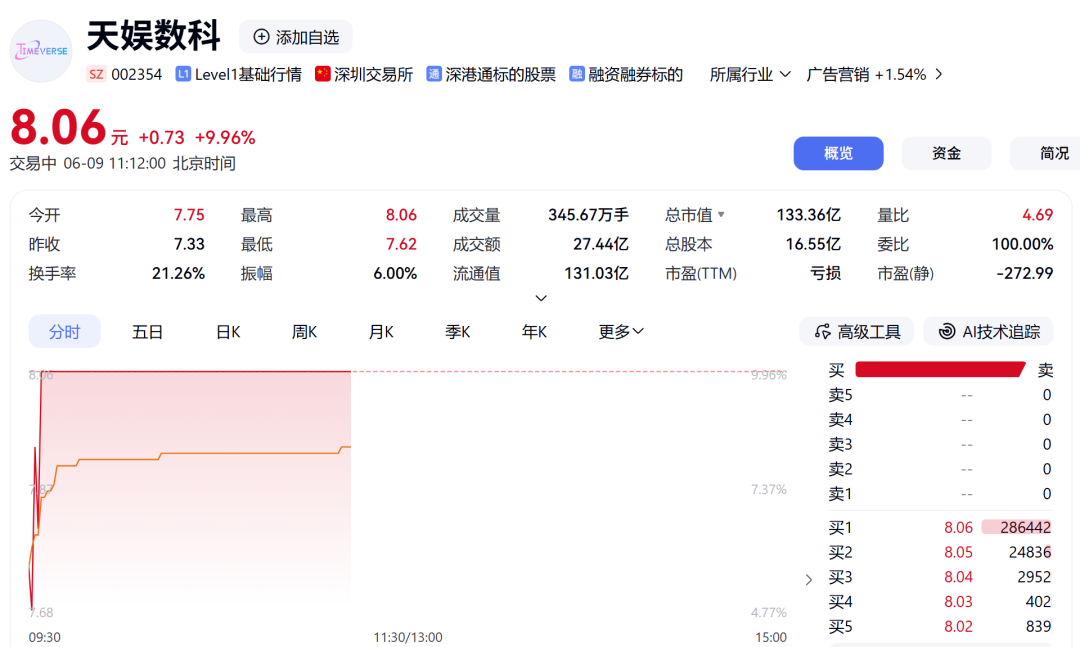Open the 广告营销 +1.54% industry link
Screen dimensions: 1080x647
(866, 74)
